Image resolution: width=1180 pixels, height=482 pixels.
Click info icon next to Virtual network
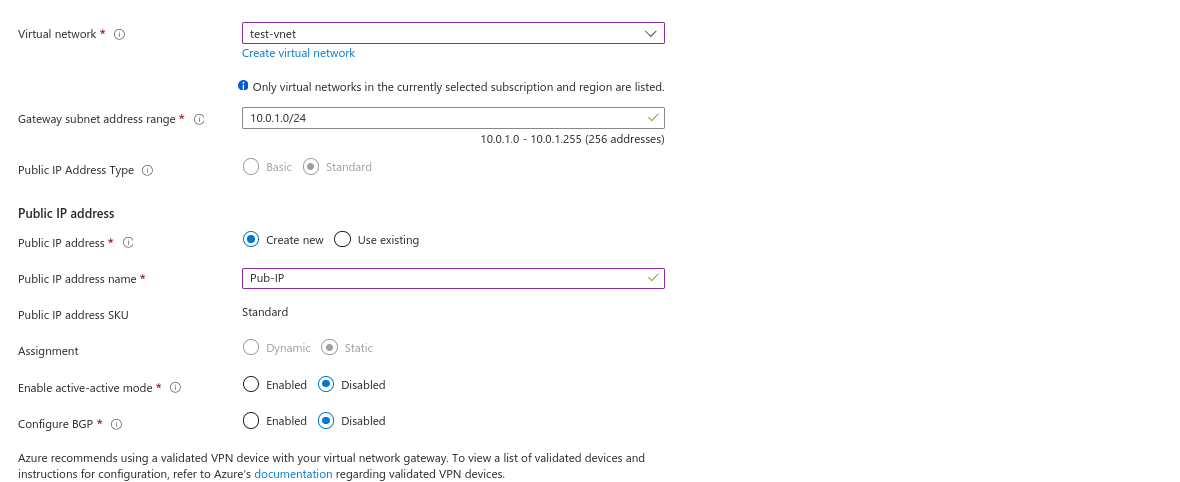119,34
